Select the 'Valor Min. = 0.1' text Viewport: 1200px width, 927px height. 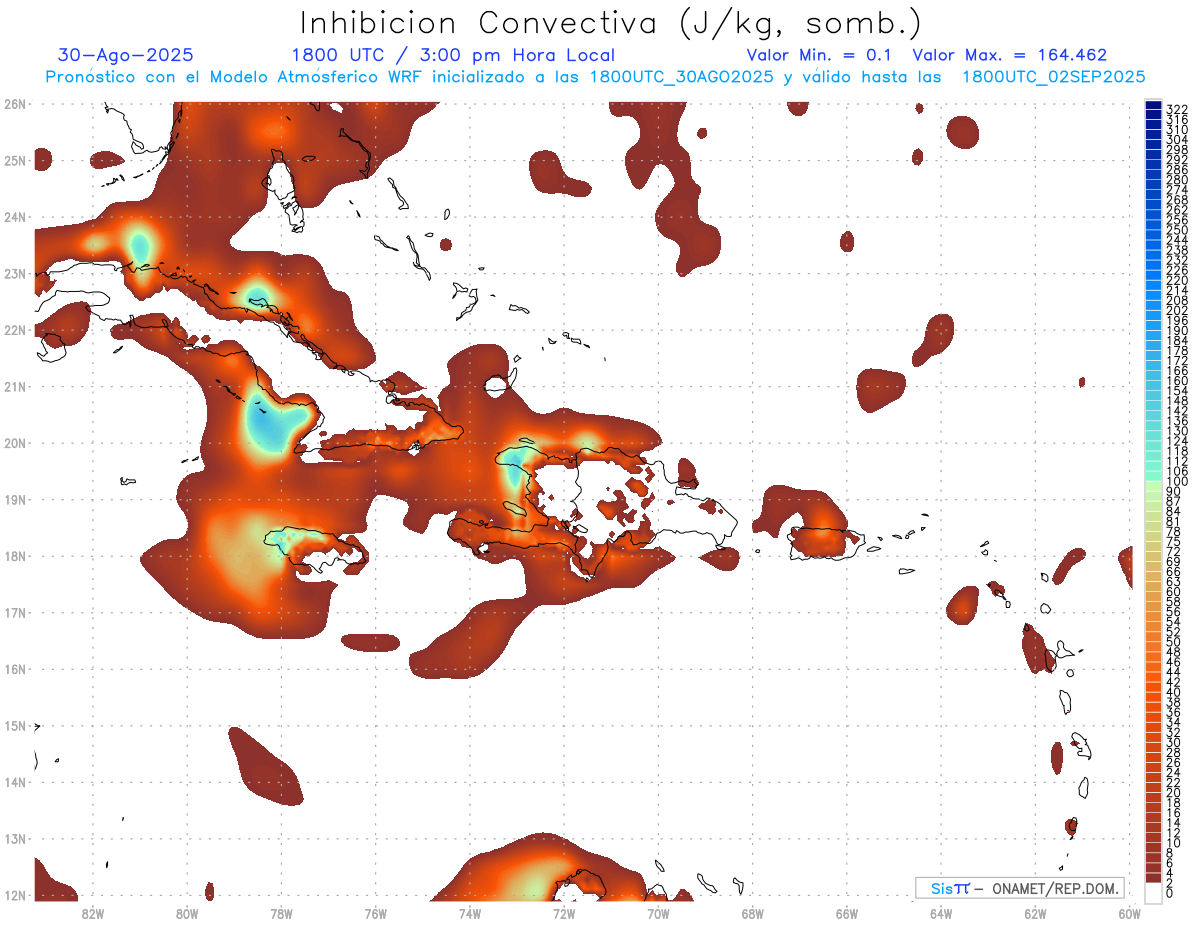point(820,55)
